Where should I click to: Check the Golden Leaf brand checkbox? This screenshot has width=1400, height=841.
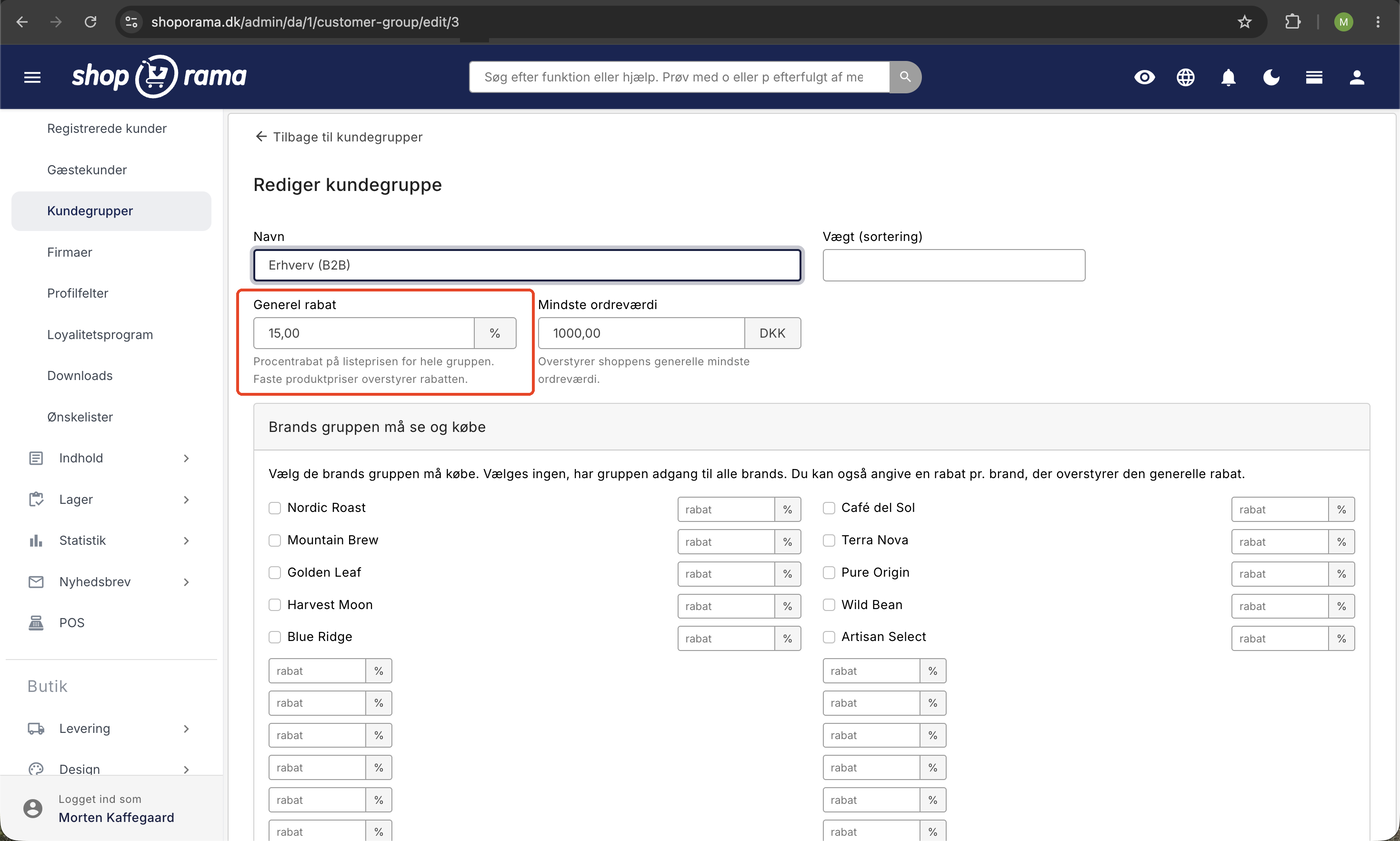pos(275,573)
